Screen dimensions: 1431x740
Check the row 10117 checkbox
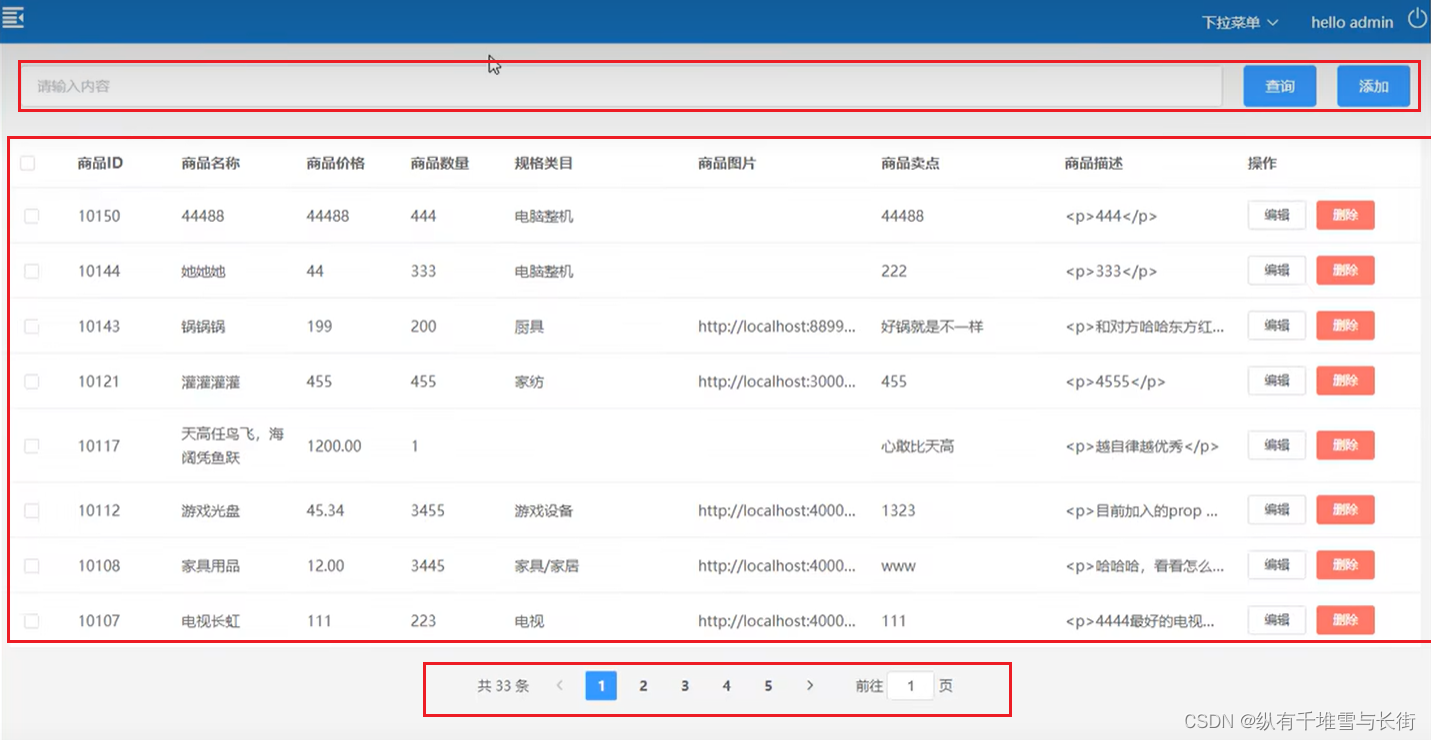pyautogui.click(x=32, y=446)
